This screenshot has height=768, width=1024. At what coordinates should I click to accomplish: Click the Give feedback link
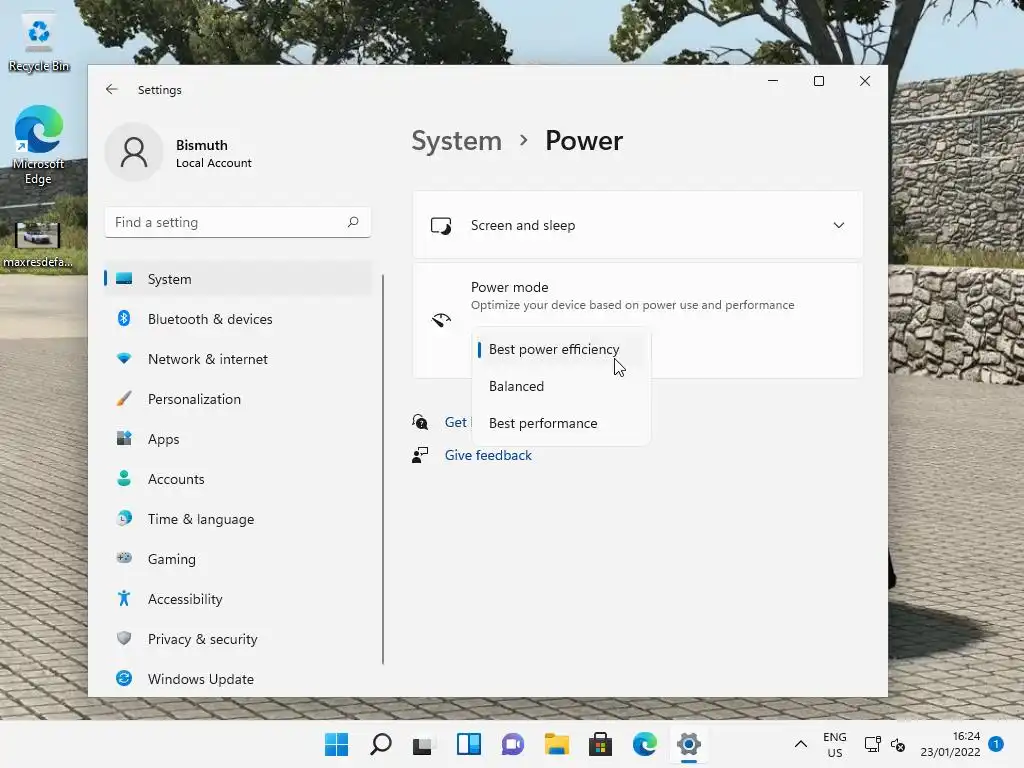[x=488, y=455]
